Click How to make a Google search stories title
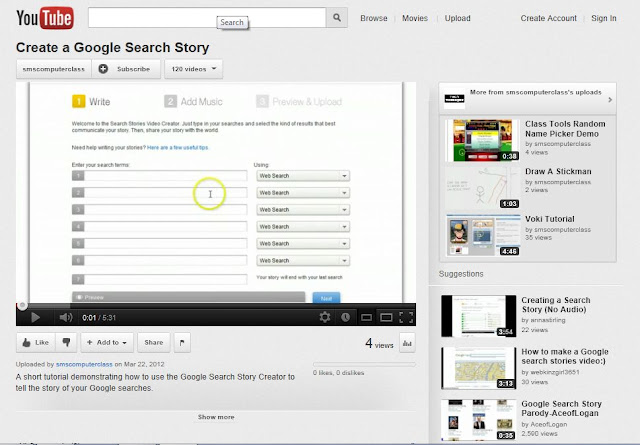This screenshot has width=640, height=445. (565, 356)
